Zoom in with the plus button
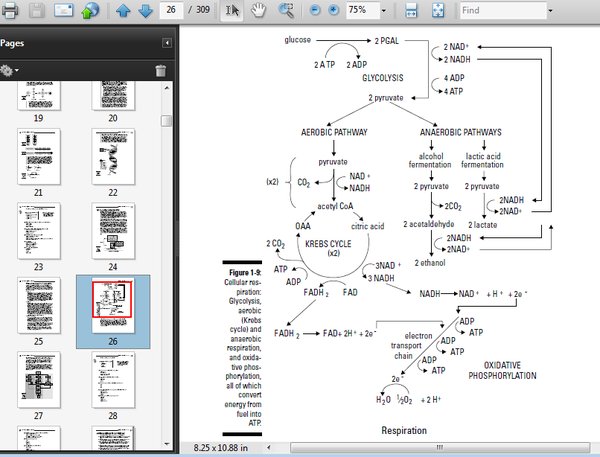Viewport: 600px width, 457px height. pos(333,11)
